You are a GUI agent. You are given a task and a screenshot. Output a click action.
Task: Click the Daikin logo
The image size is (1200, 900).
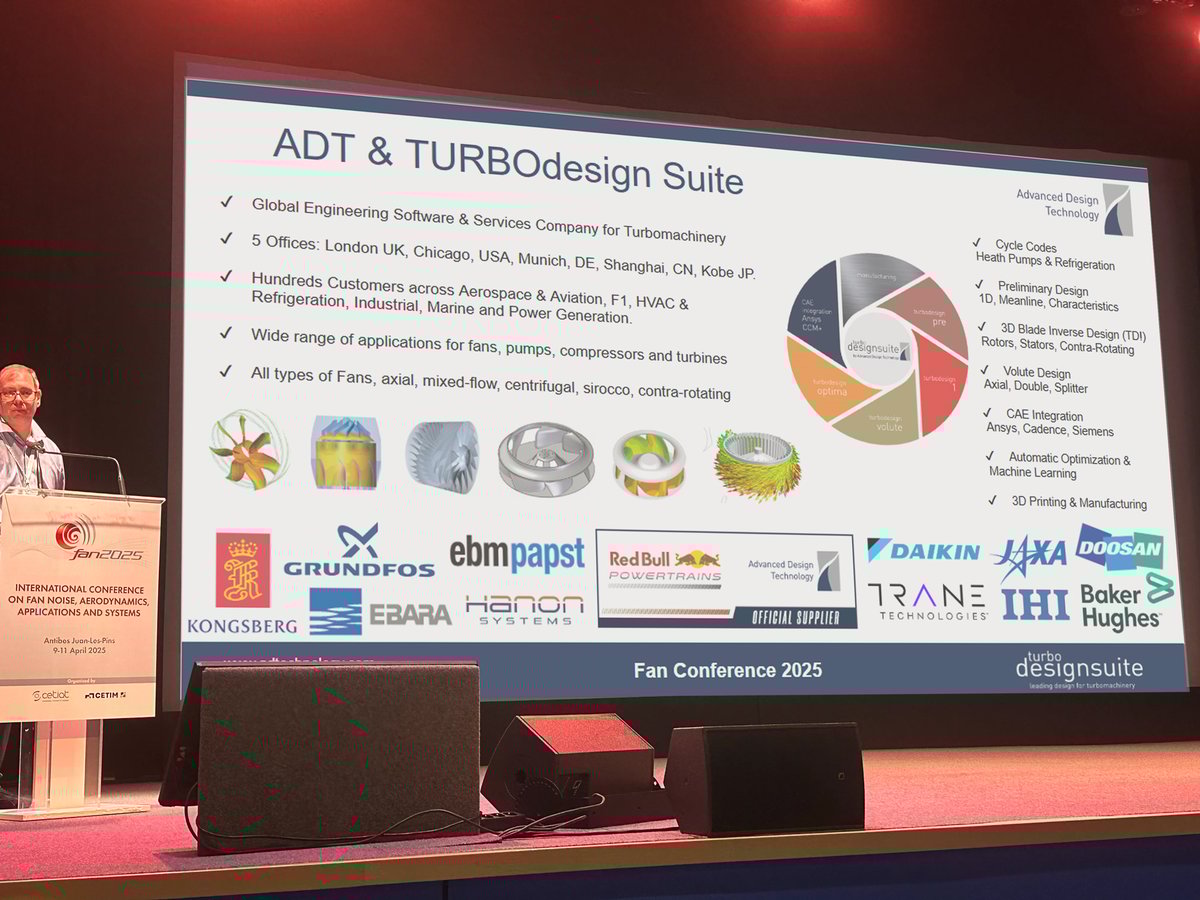pos(923,550)
